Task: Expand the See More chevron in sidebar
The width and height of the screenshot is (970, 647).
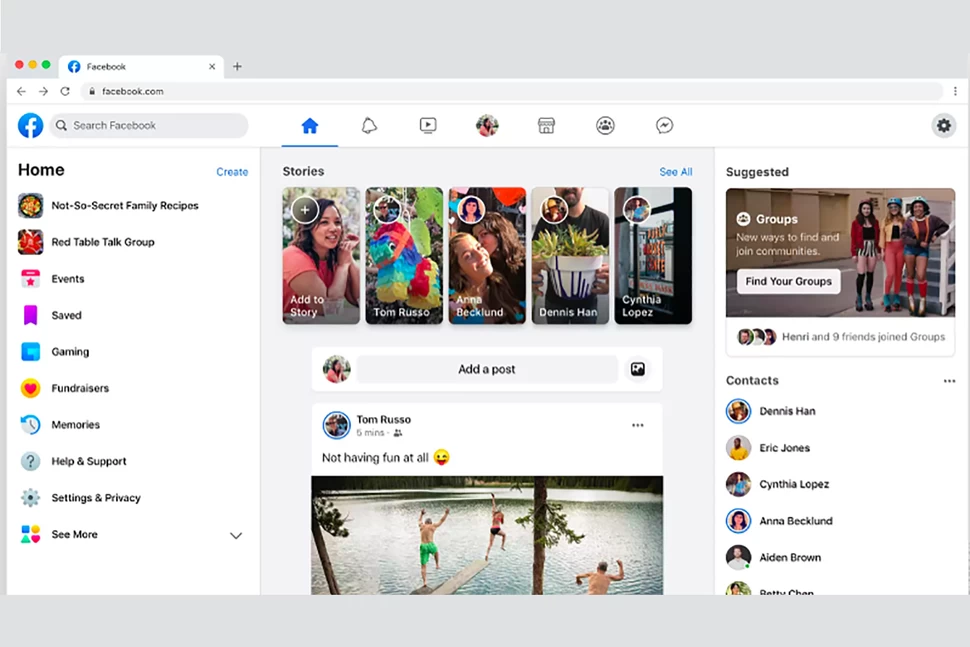Action: [236, 535]
